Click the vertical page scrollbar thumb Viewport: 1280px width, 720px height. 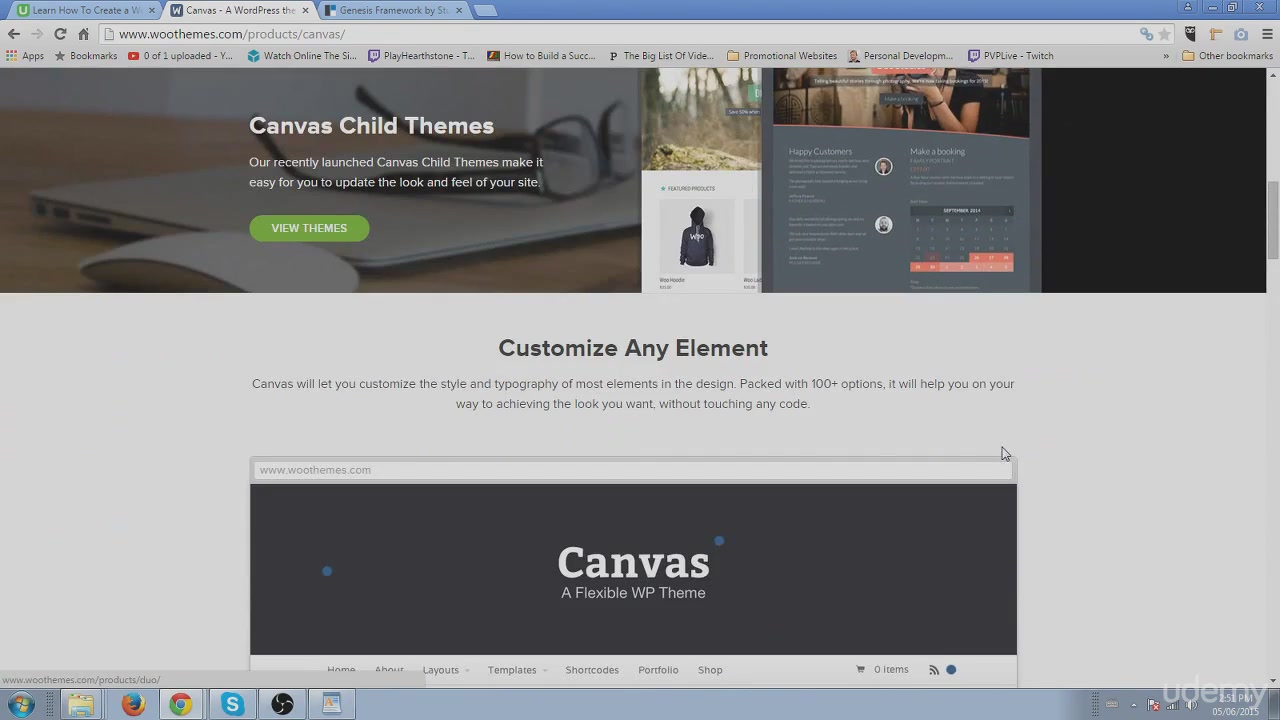[x=1273, y=220]
